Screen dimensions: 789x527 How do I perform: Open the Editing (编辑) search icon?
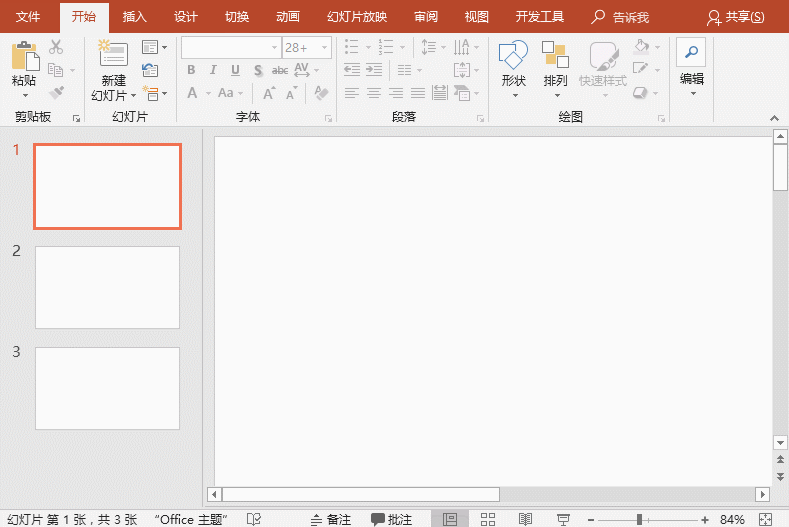[691, 54]
